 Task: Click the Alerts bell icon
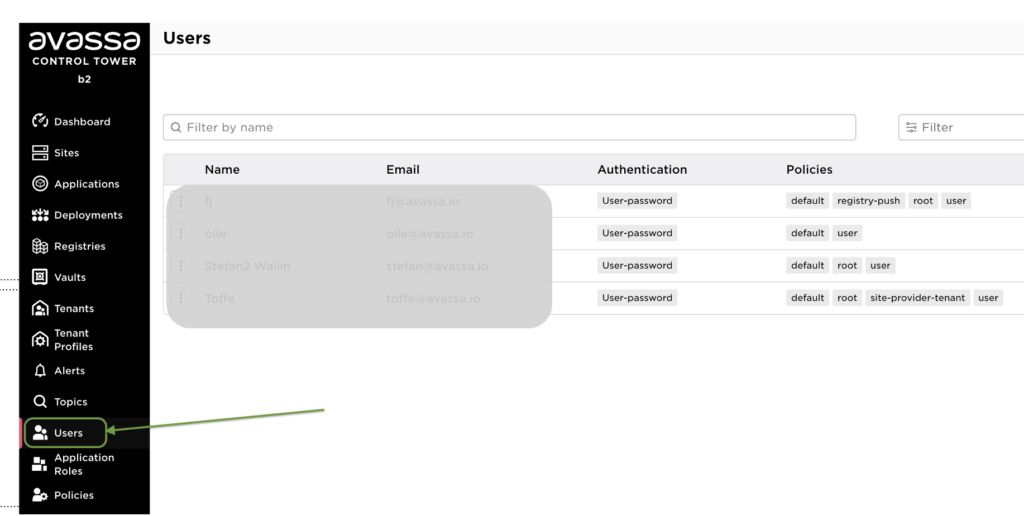pos(40,371)
